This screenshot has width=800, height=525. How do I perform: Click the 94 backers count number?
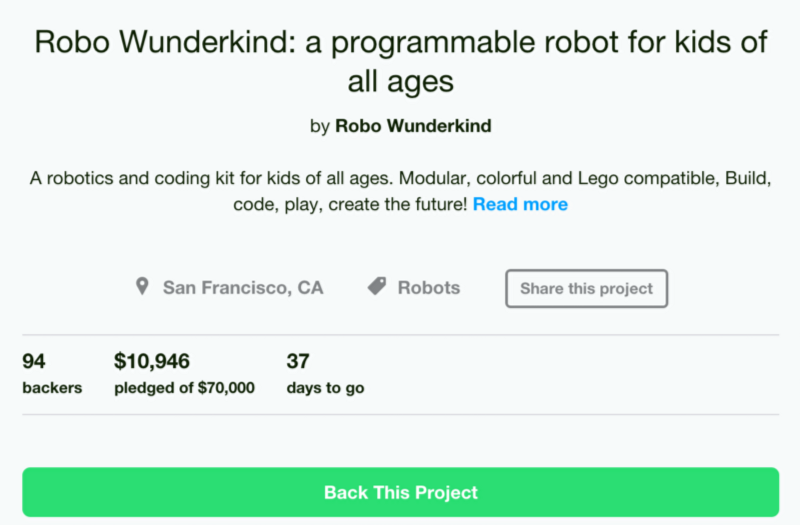(x=34, y=361)
